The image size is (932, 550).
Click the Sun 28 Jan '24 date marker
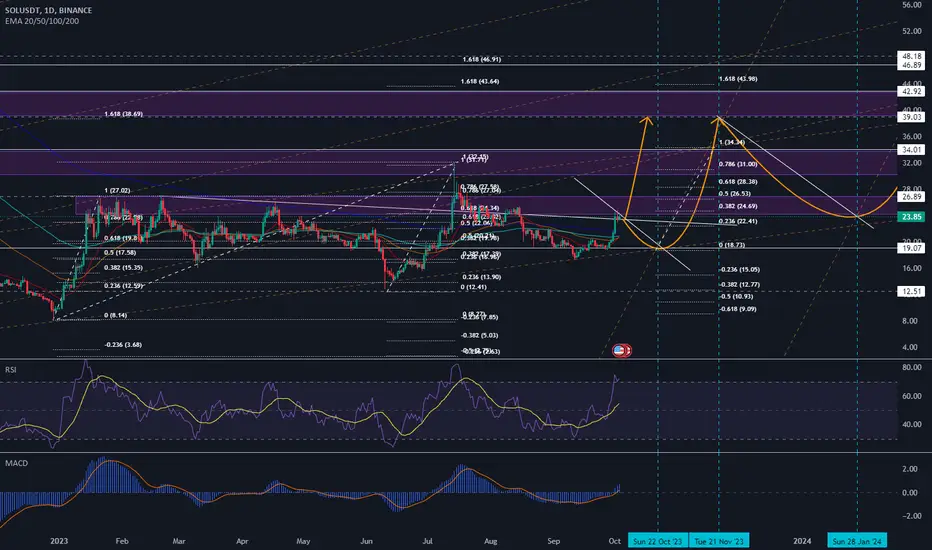click(857, 540)
